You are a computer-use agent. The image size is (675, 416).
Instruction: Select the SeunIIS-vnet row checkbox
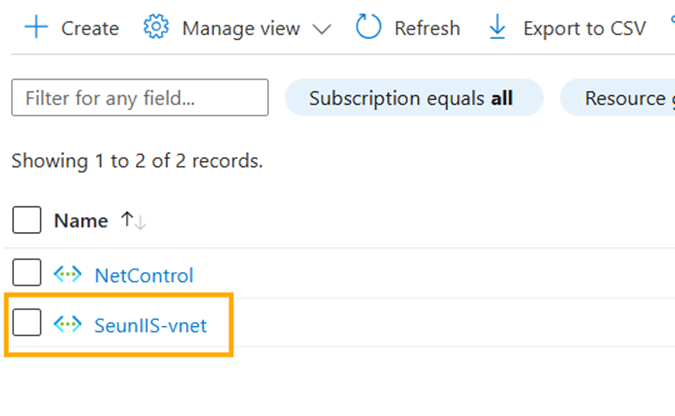pyautogui.click(x=27, y=323)
